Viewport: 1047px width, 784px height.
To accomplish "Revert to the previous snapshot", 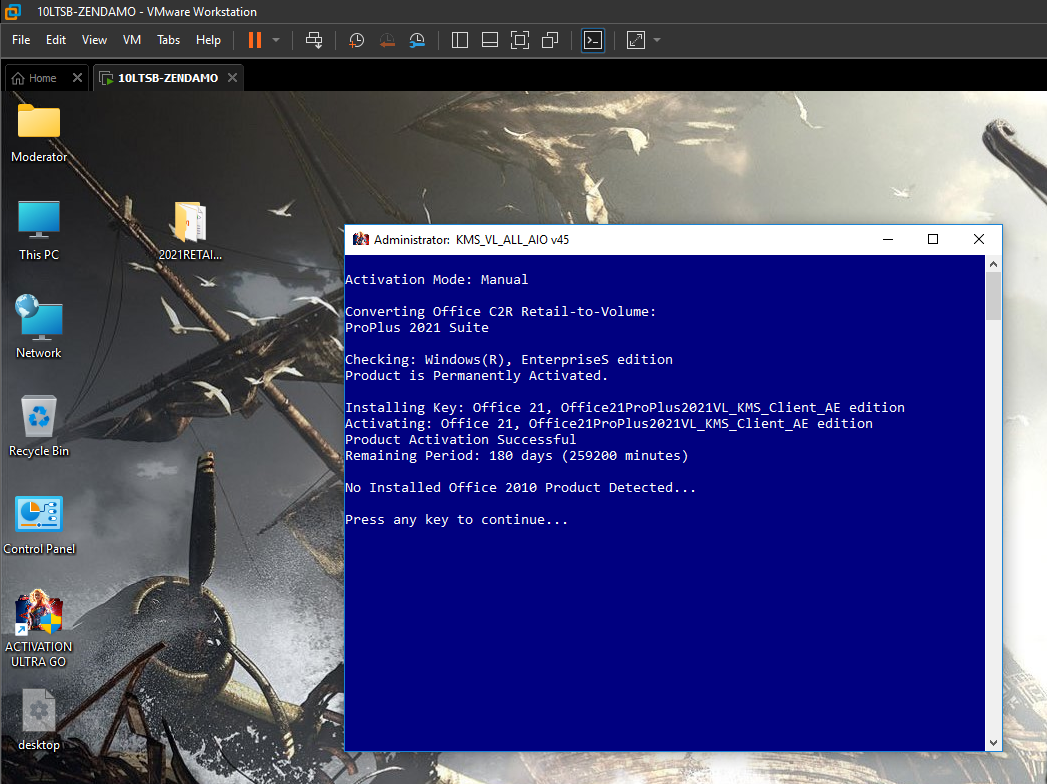I will tap(387, 40).
